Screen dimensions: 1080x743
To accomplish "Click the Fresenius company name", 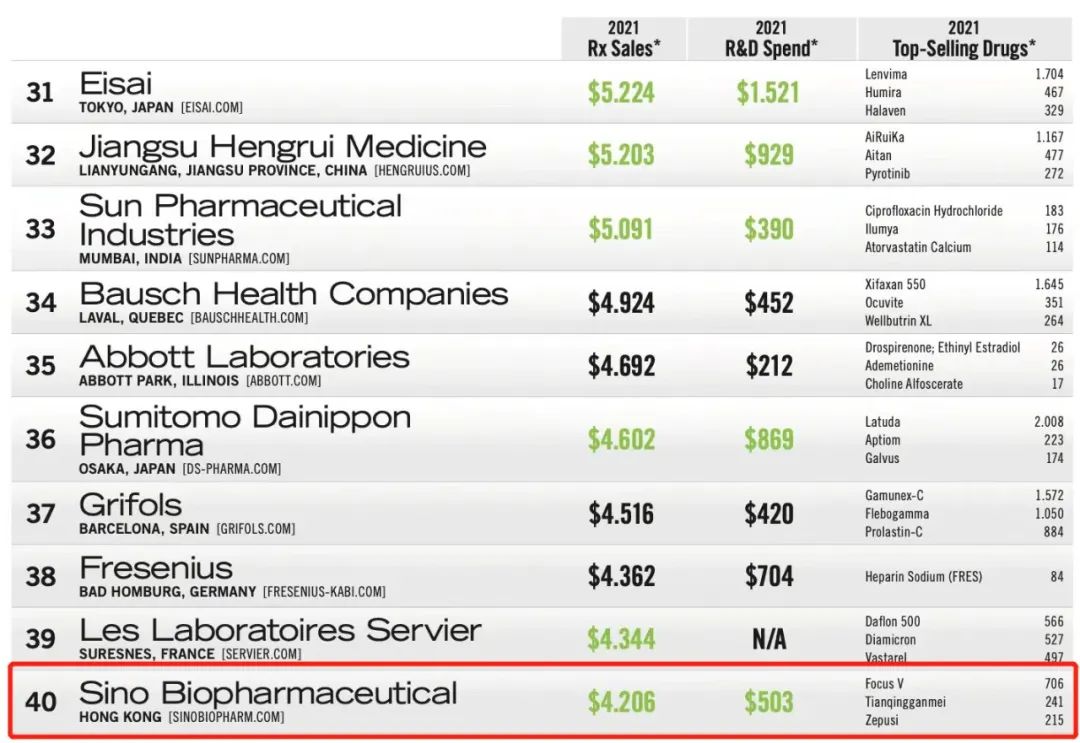I will click(156, 568).
